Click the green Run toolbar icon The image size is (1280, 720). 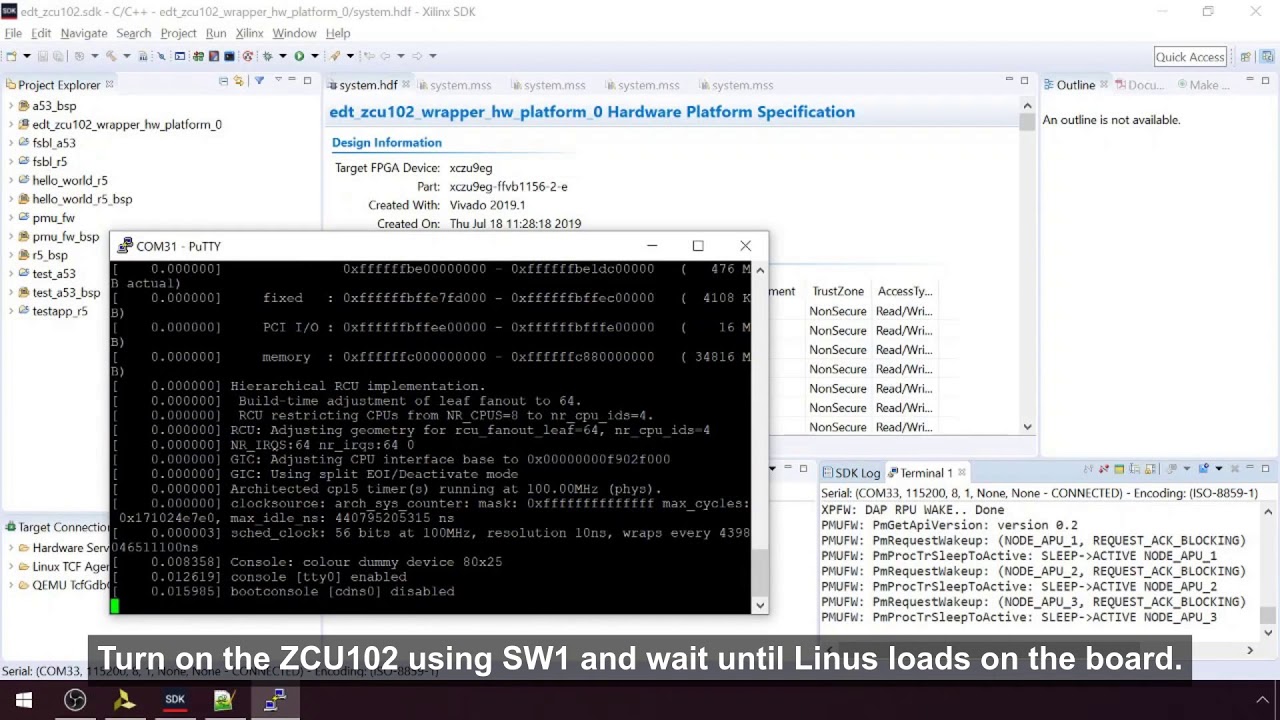tap(299, 56)
